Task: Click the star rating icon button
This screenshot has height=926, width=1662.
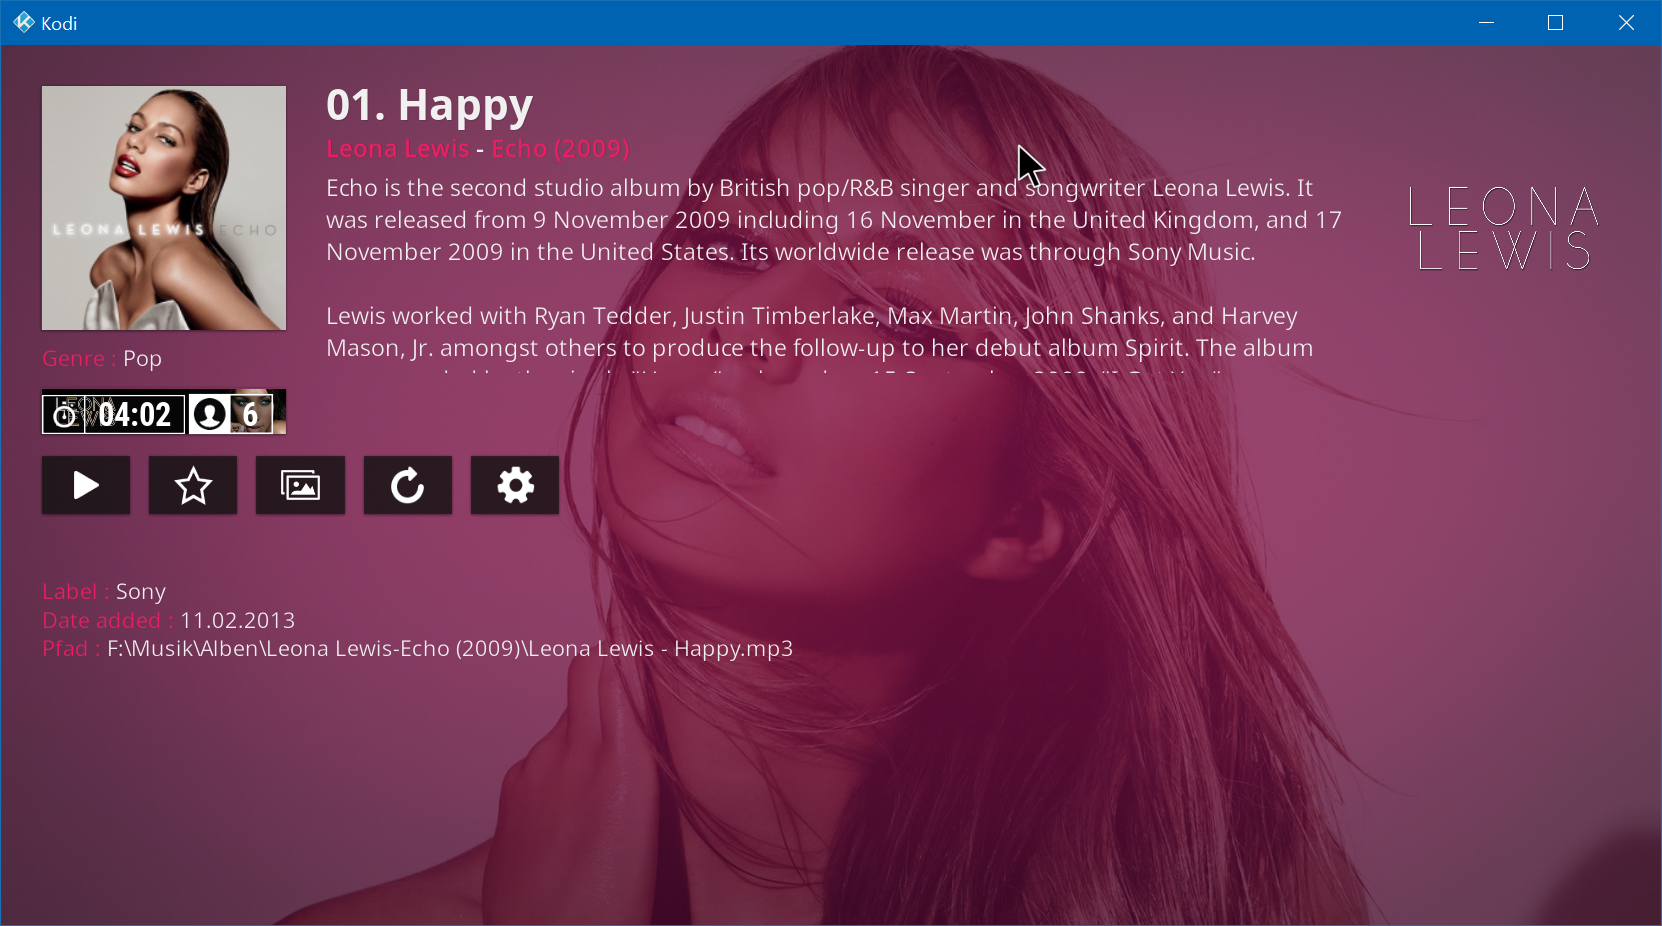Action: pyautogui.click(x=193, y=485)
